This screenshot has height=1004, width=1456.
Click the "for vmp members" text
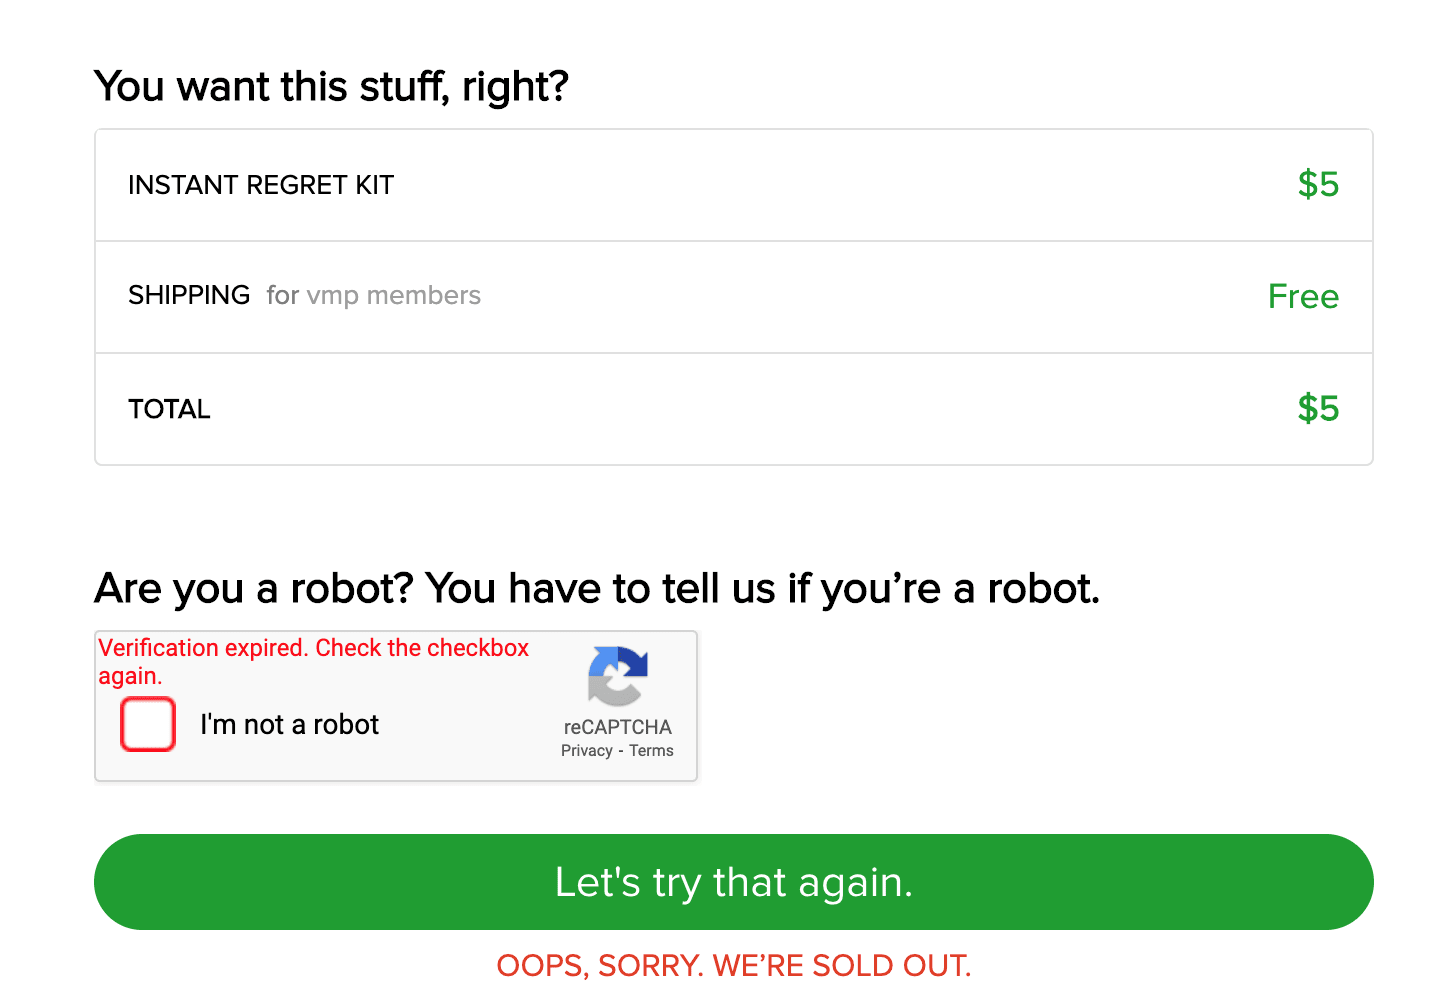click(373, 296)
